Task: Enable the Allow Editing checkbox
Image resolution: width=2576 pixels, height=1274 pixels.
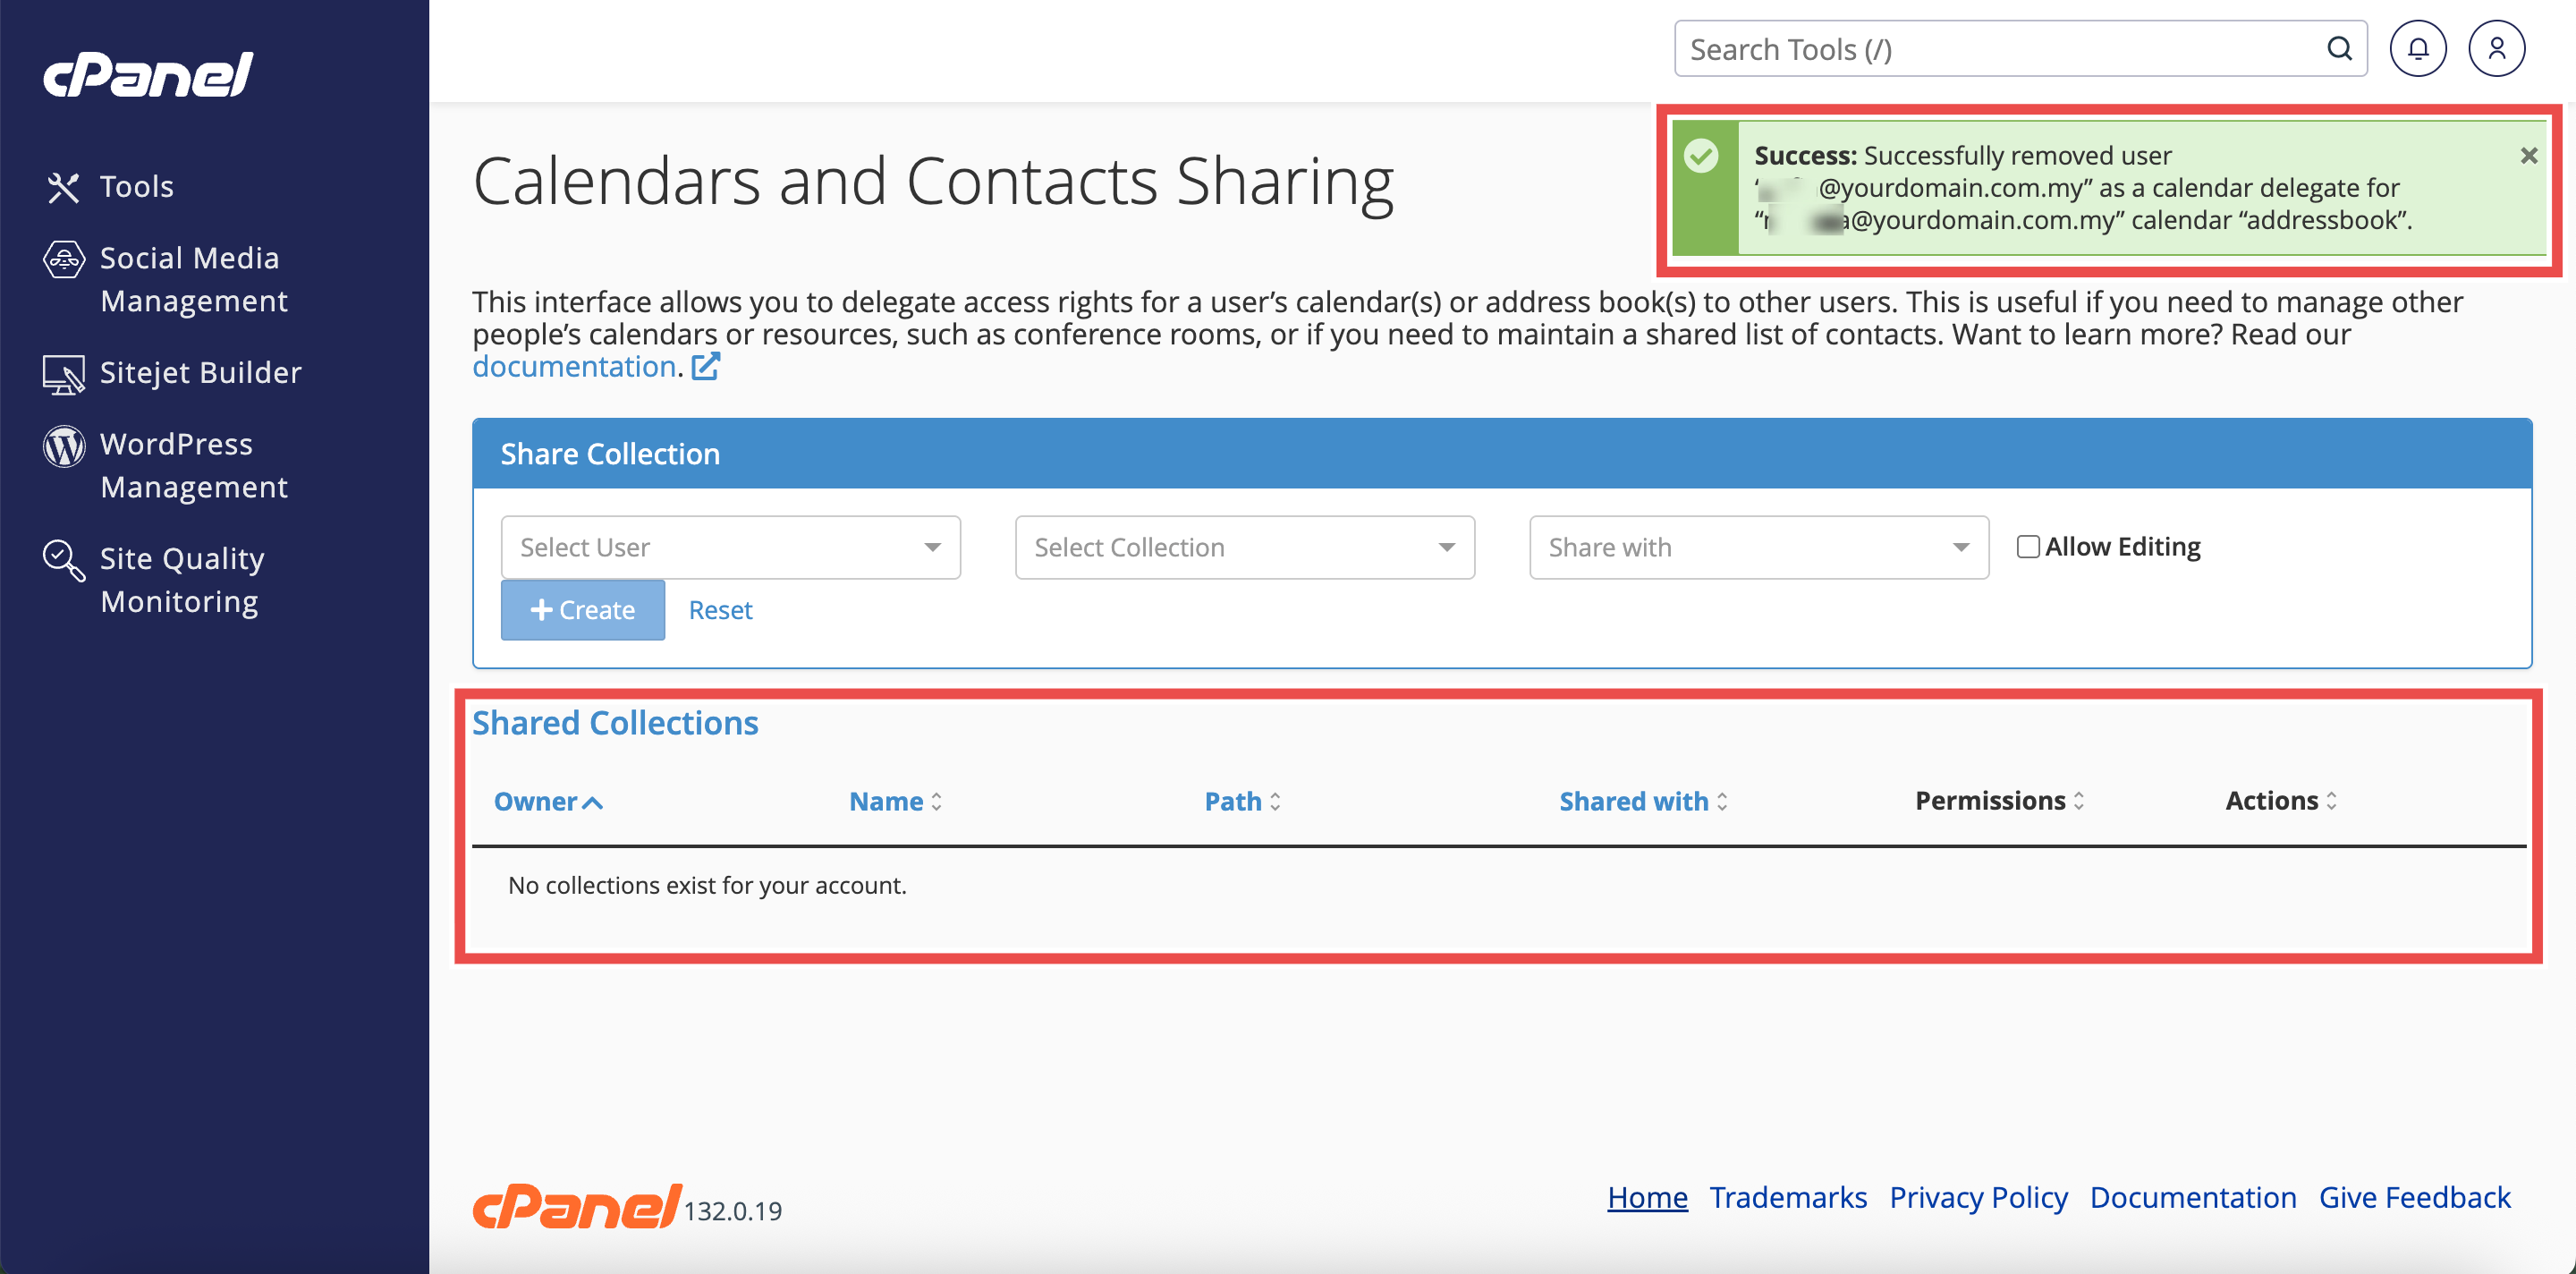Action: point(2027,547)
